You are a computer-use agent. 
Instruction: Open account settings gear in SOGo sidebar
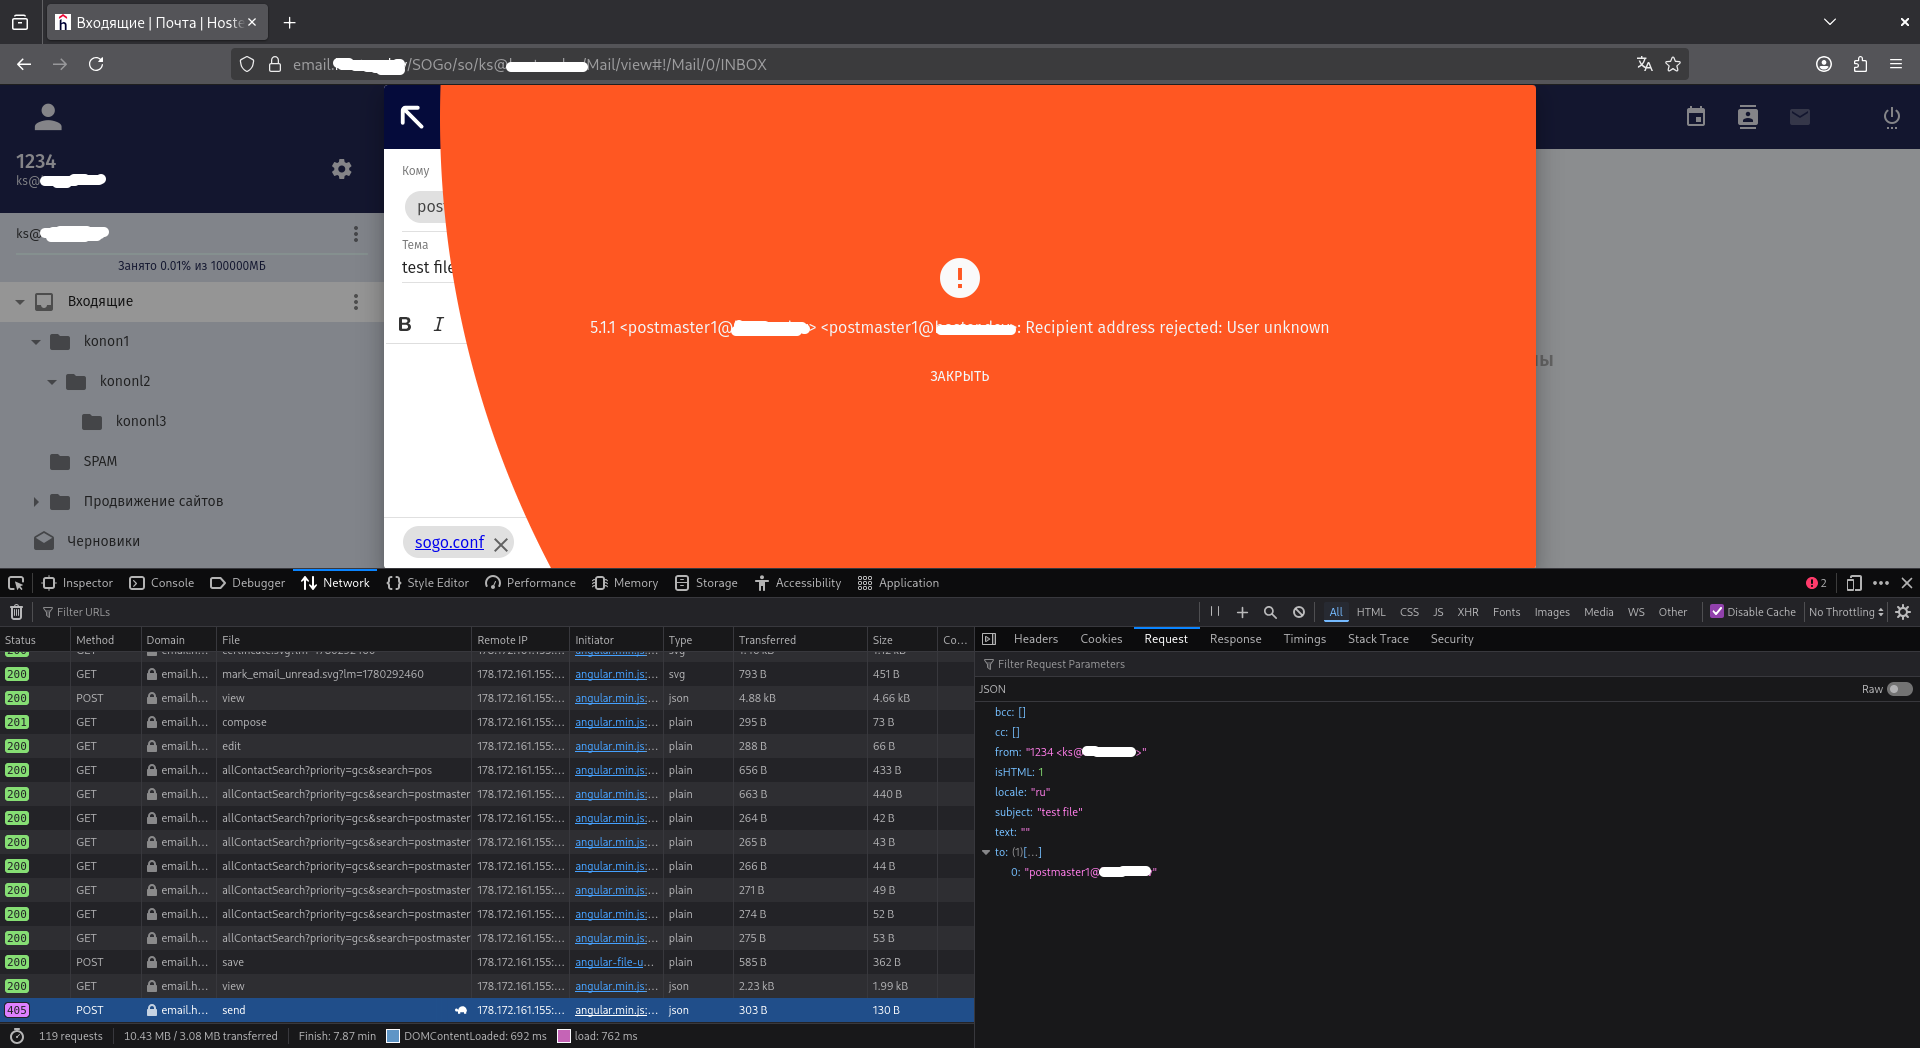pos(342,169)
